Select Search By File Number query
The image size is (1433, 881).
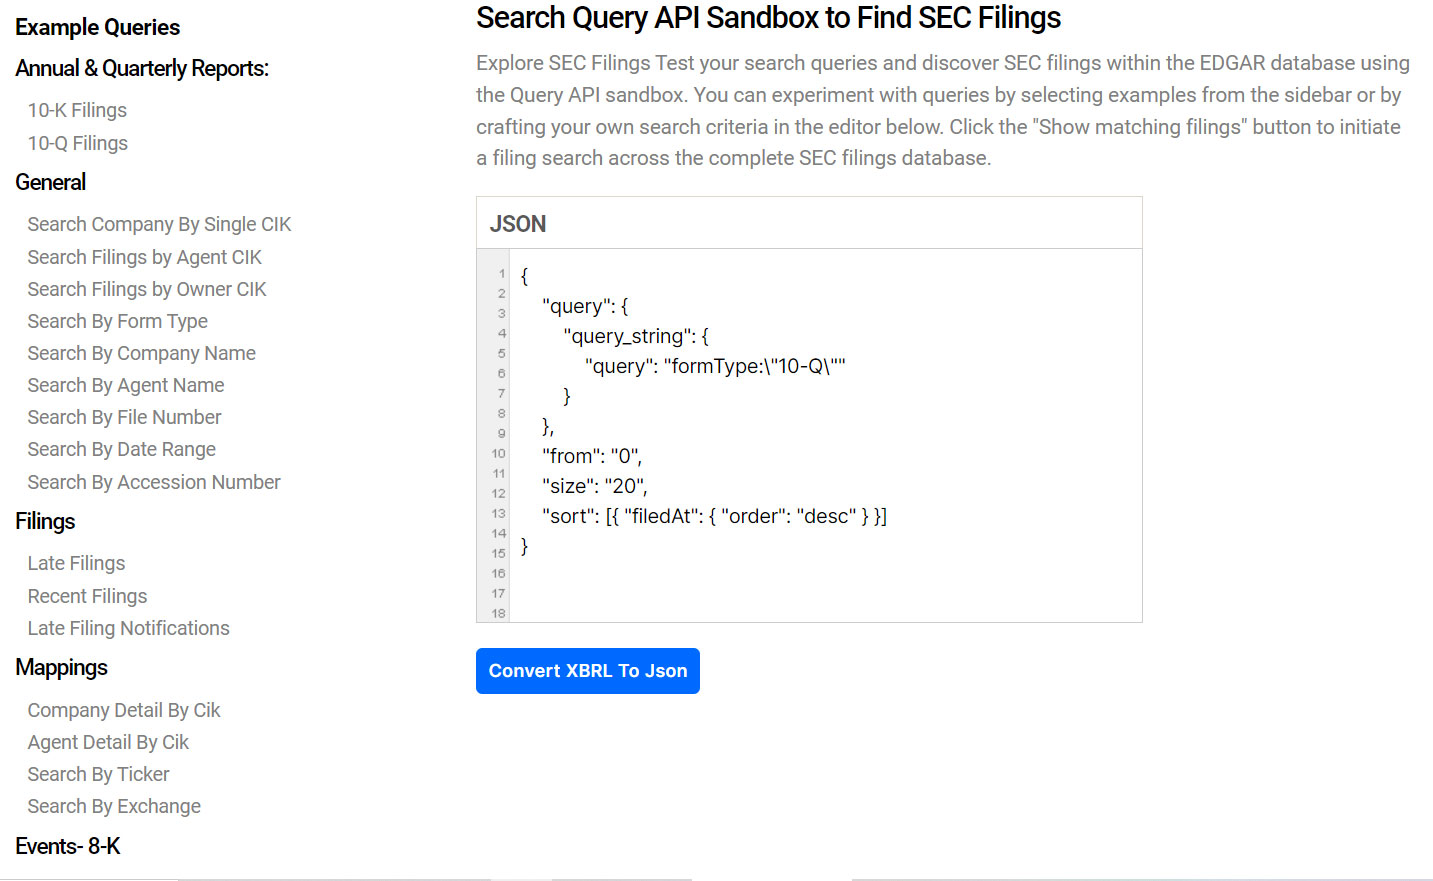pyautogui.click(x=124, y=417)
